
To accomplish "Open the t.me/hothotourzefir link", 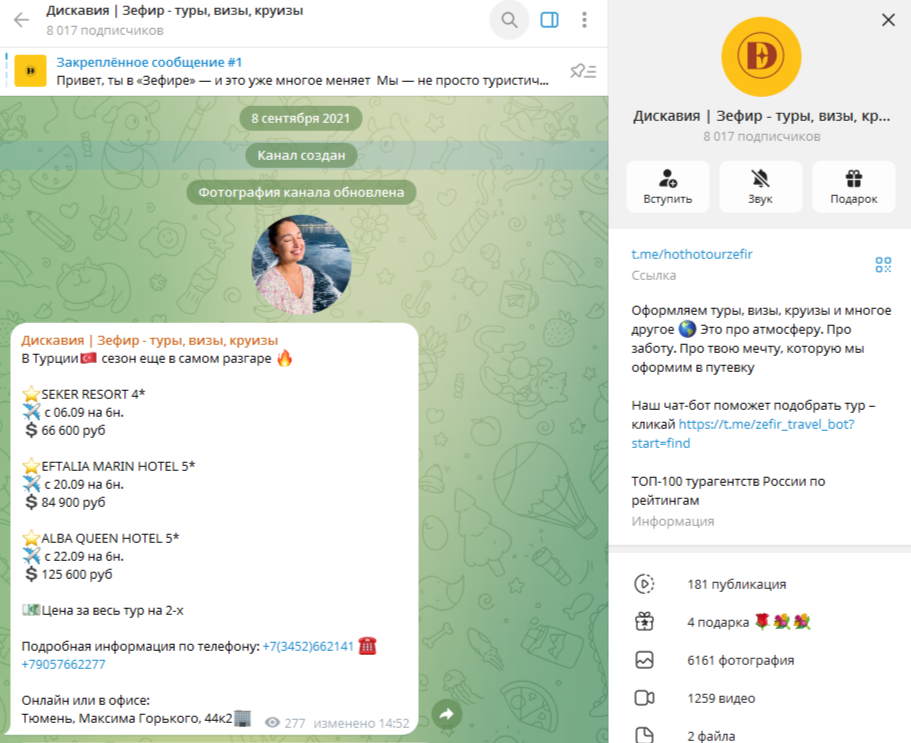I will tap(691, 254).
